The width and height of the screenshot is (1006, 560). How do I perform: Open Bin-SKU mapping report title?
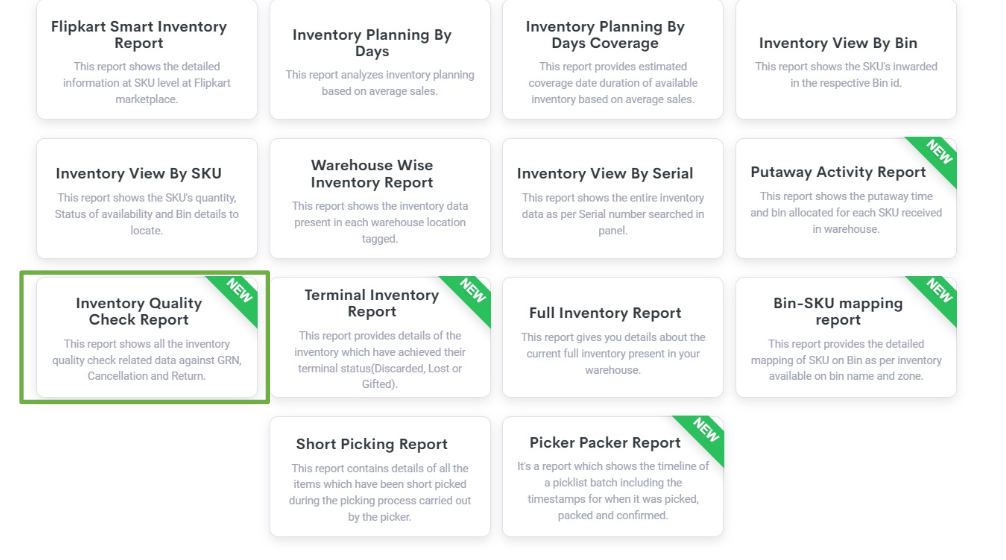838,311
